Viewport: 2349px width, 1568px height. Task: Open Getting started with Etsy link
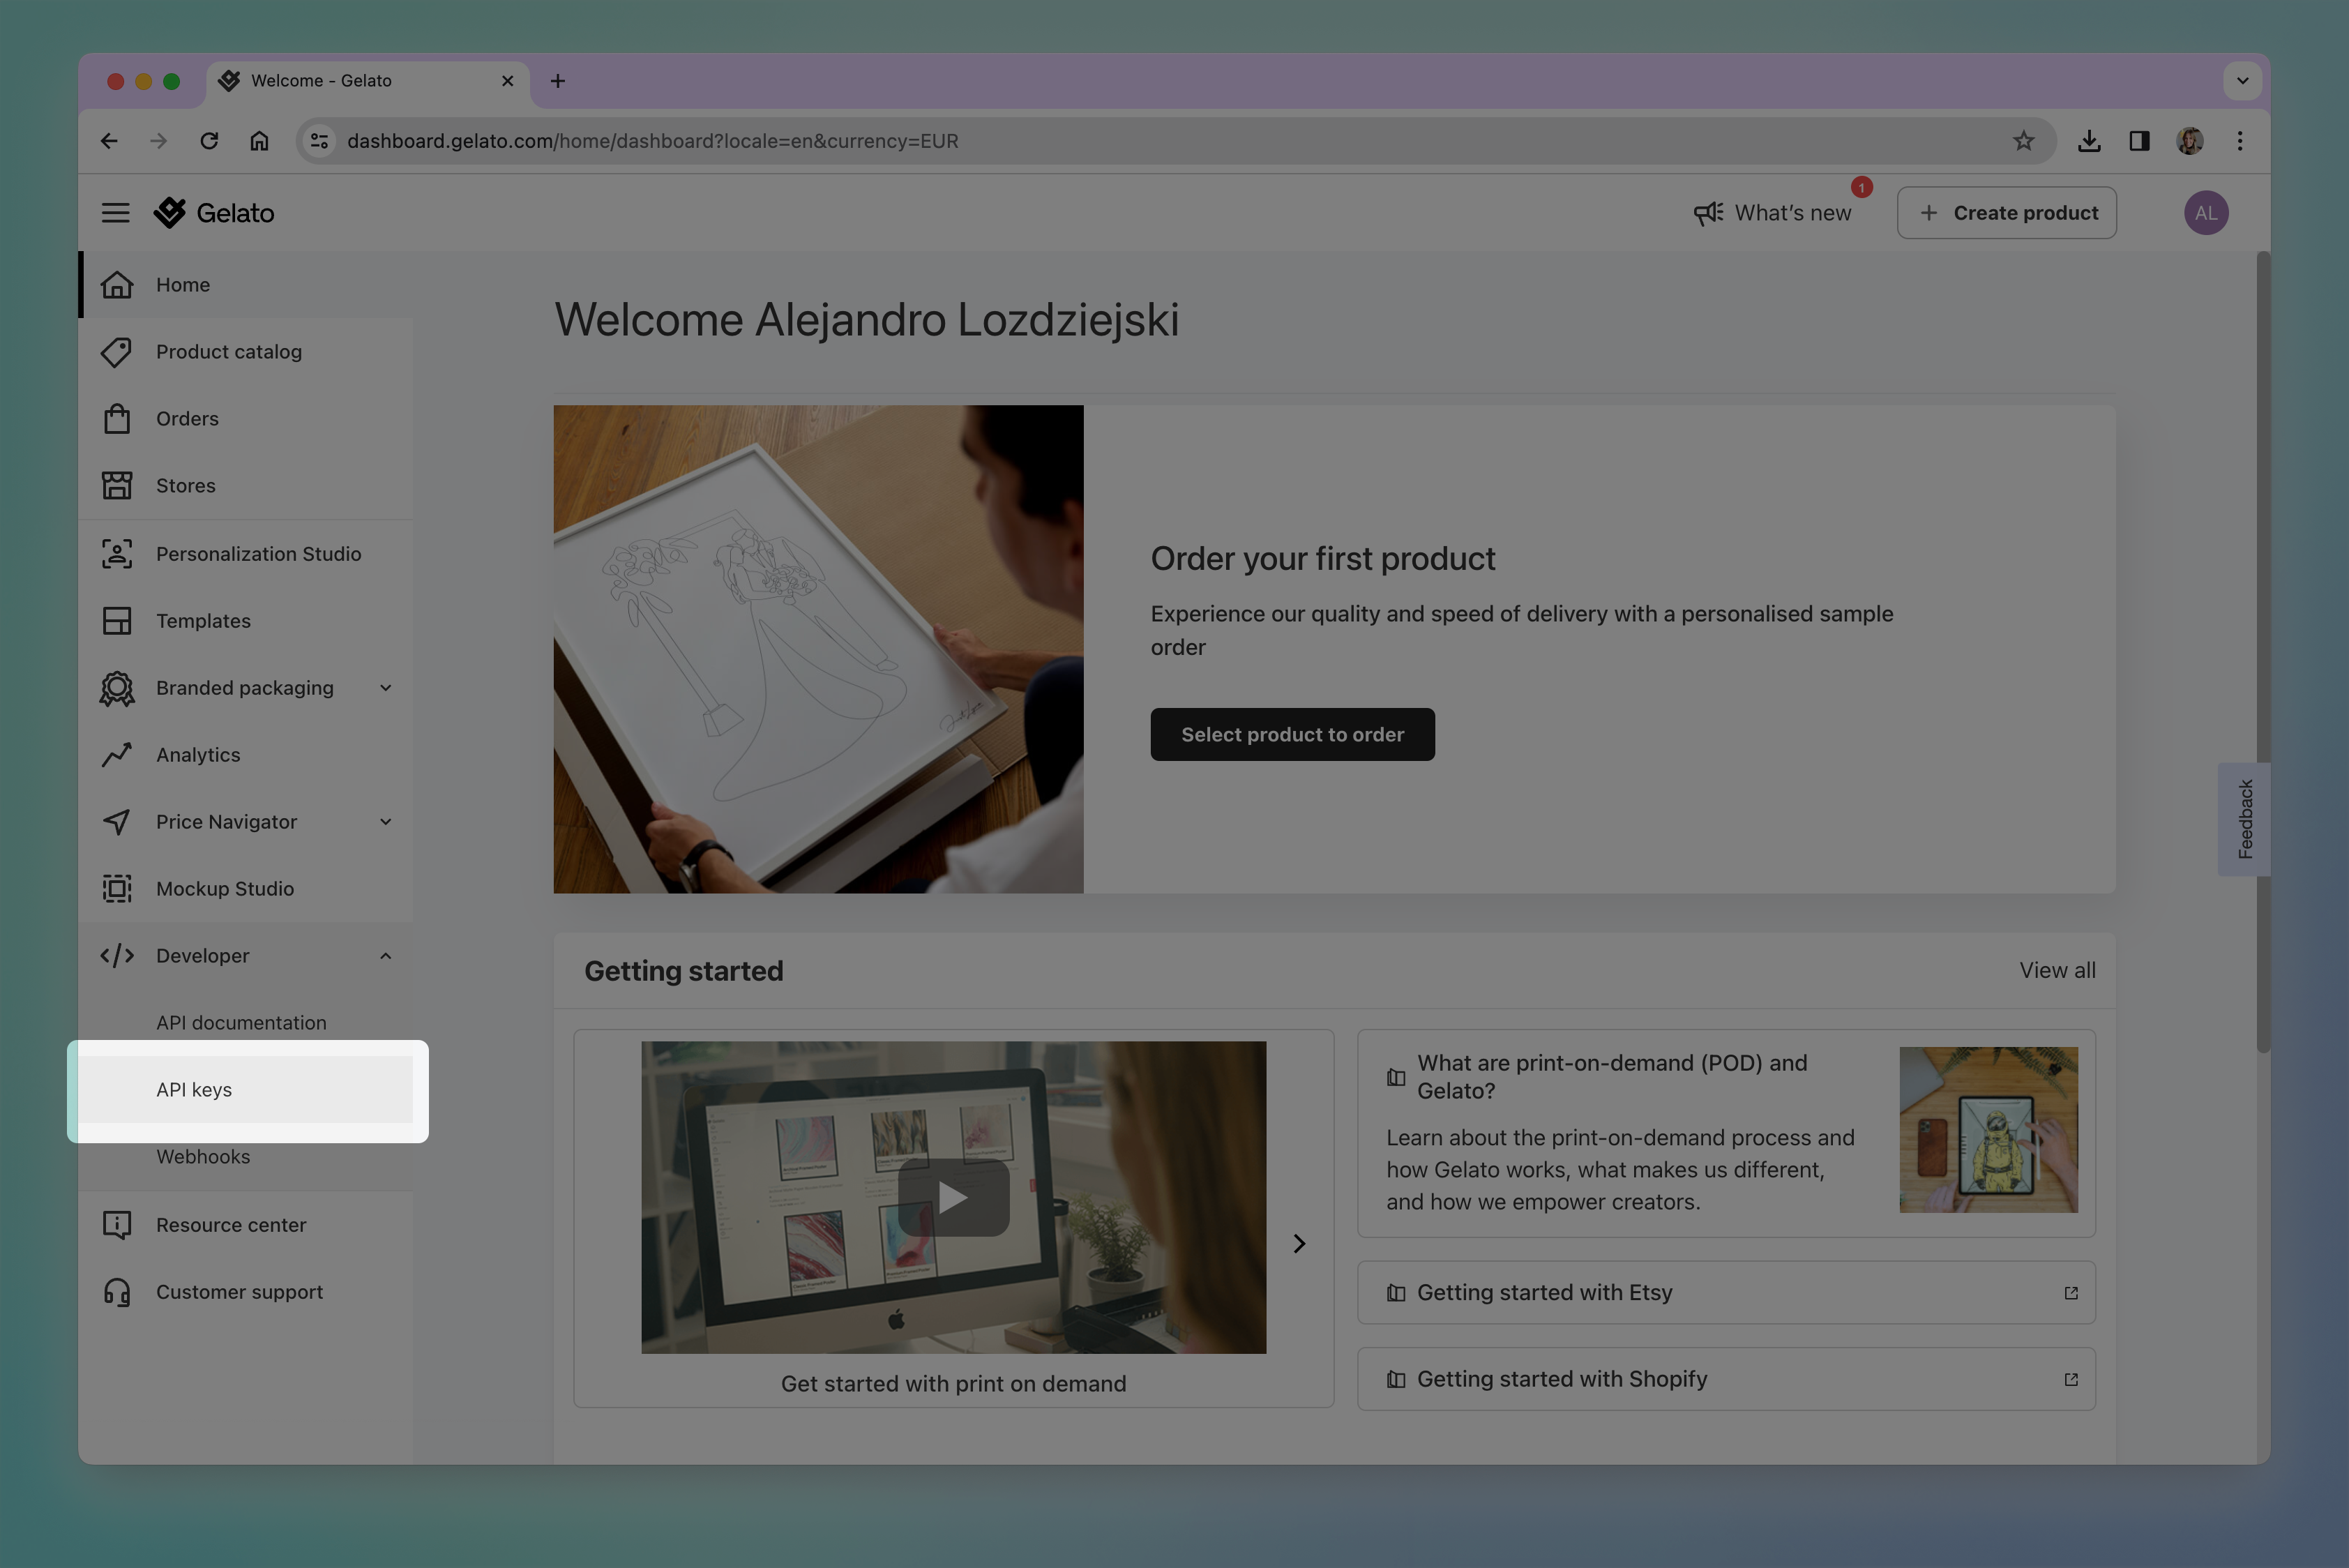[x=1725, y=1293]
